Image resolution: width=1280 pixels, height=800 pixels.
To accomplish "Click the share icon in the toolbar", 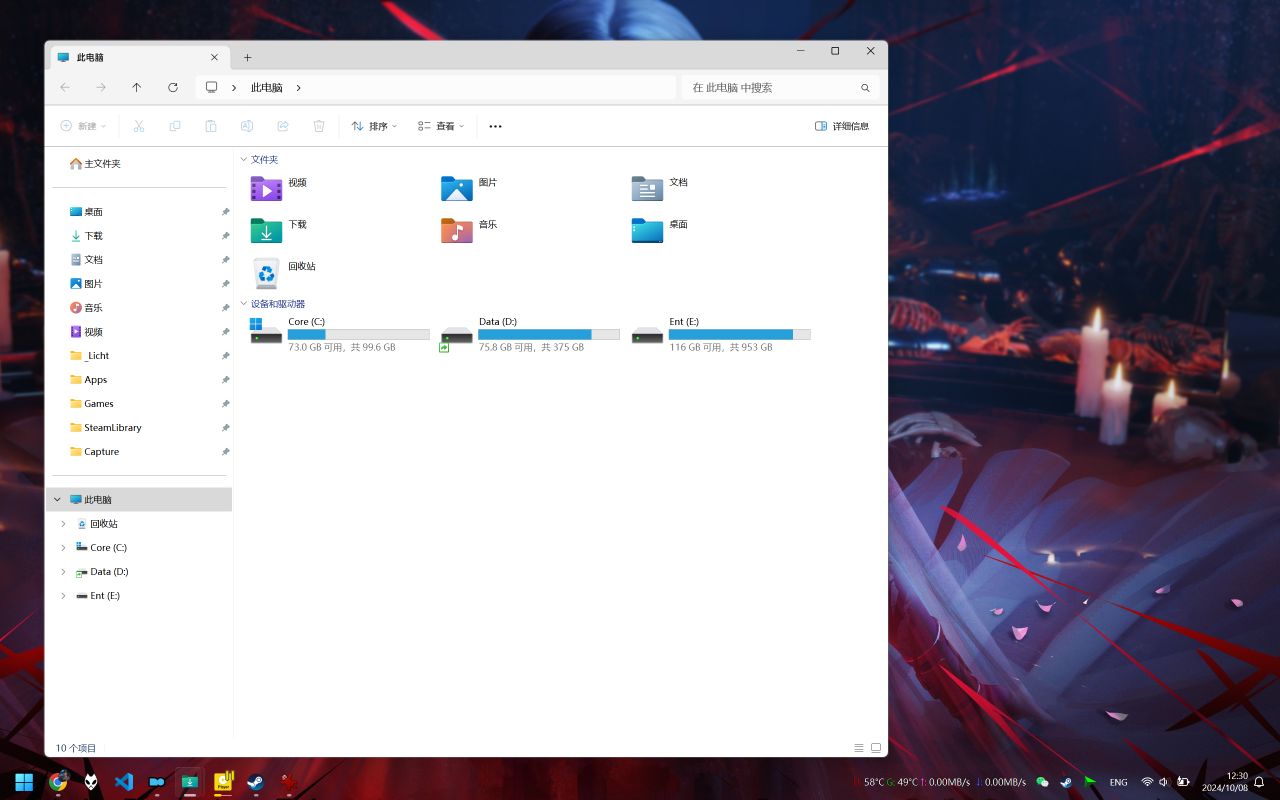I will click(283, 126).
